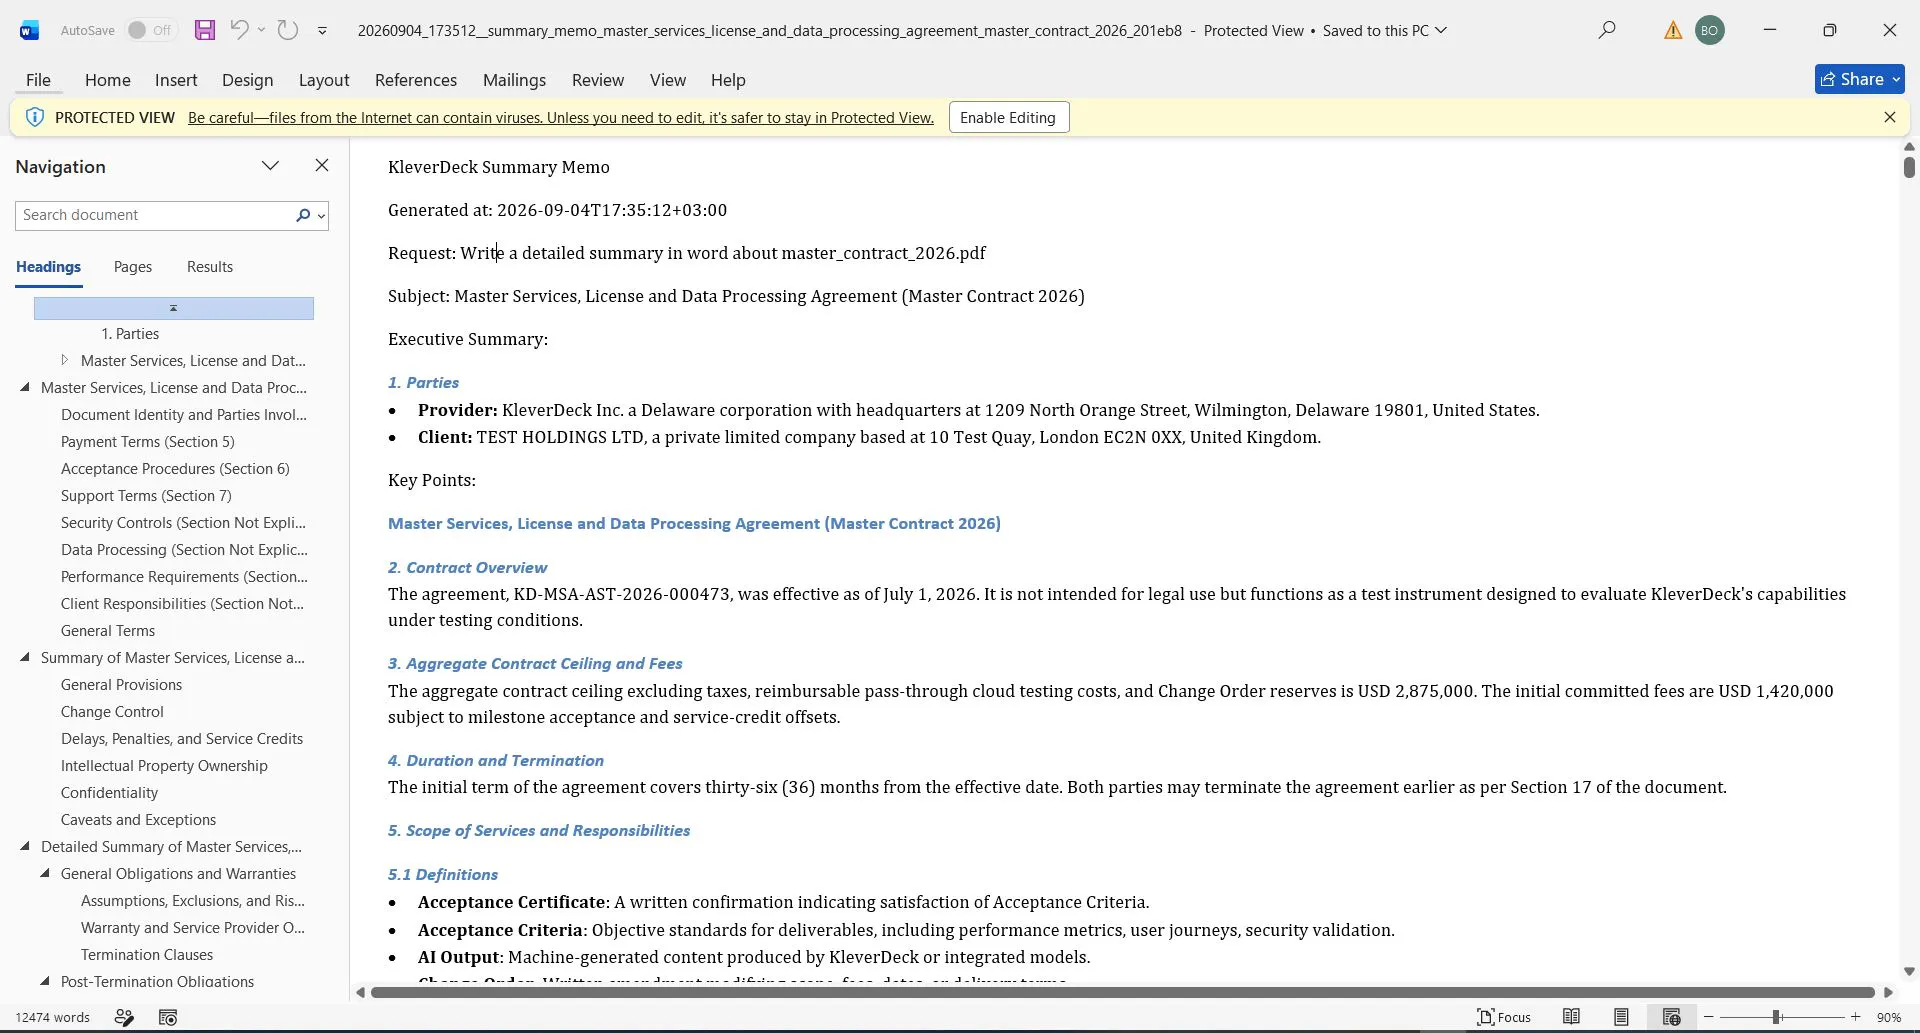This screenshot has height=1033, width=1920.
Task: Save the document with the floppy disk icon
Action: tap(205, 30)
